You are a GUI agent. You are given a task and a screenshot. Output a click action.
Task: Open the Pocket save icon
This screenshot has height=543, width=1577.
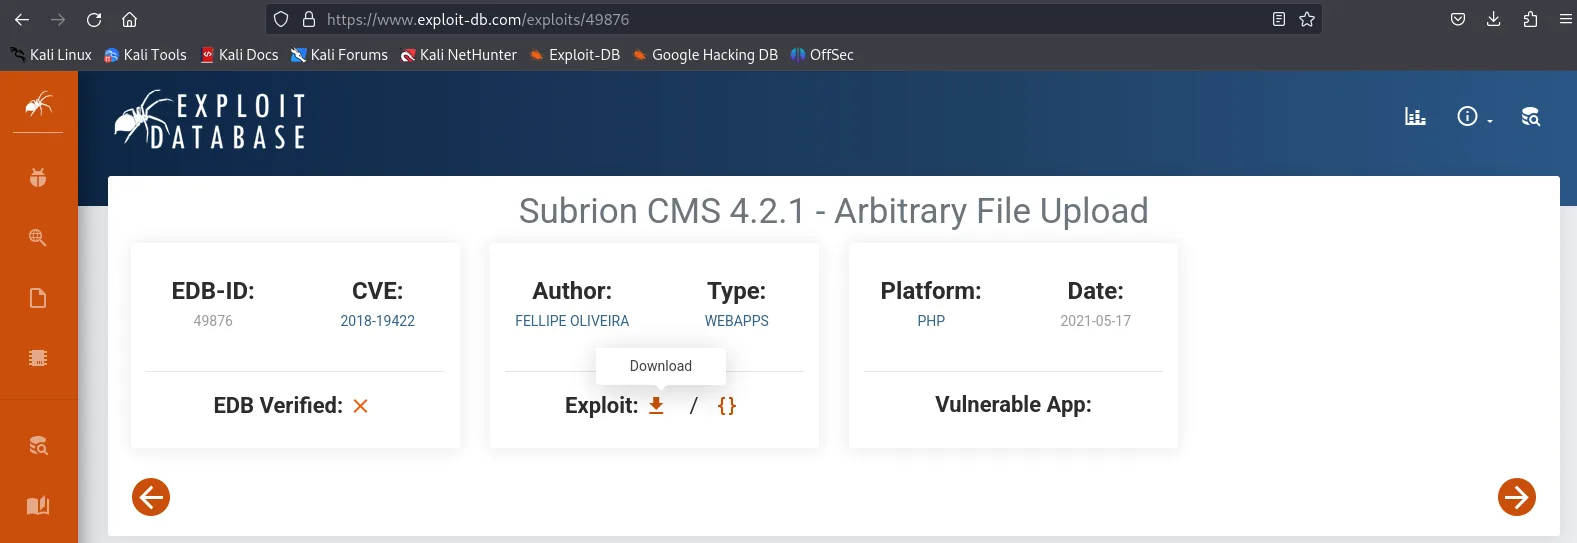pyautogui.click(x=1458, y=19)
